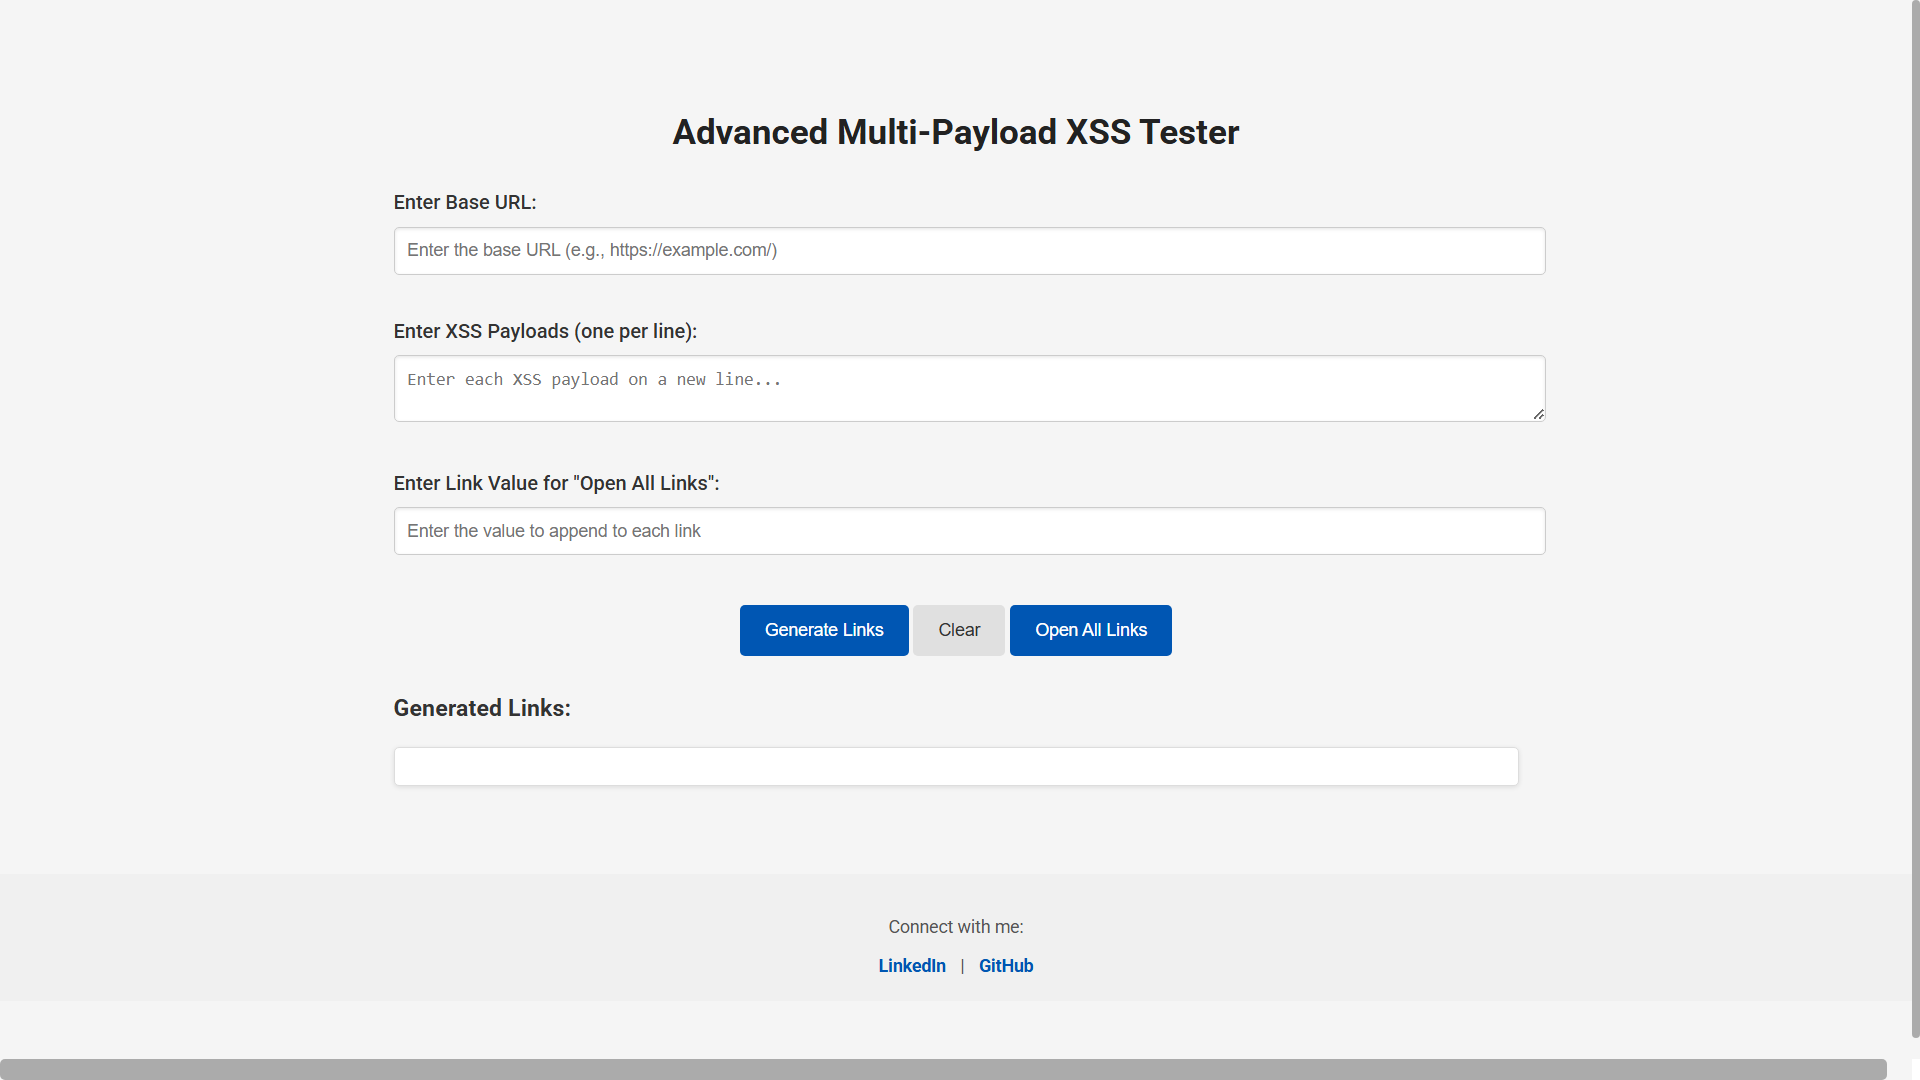Image resolution: width=1920 pixels, height=1080 pixels.
Task: Open the GitHub profile link
Action: coord(1005,966)
